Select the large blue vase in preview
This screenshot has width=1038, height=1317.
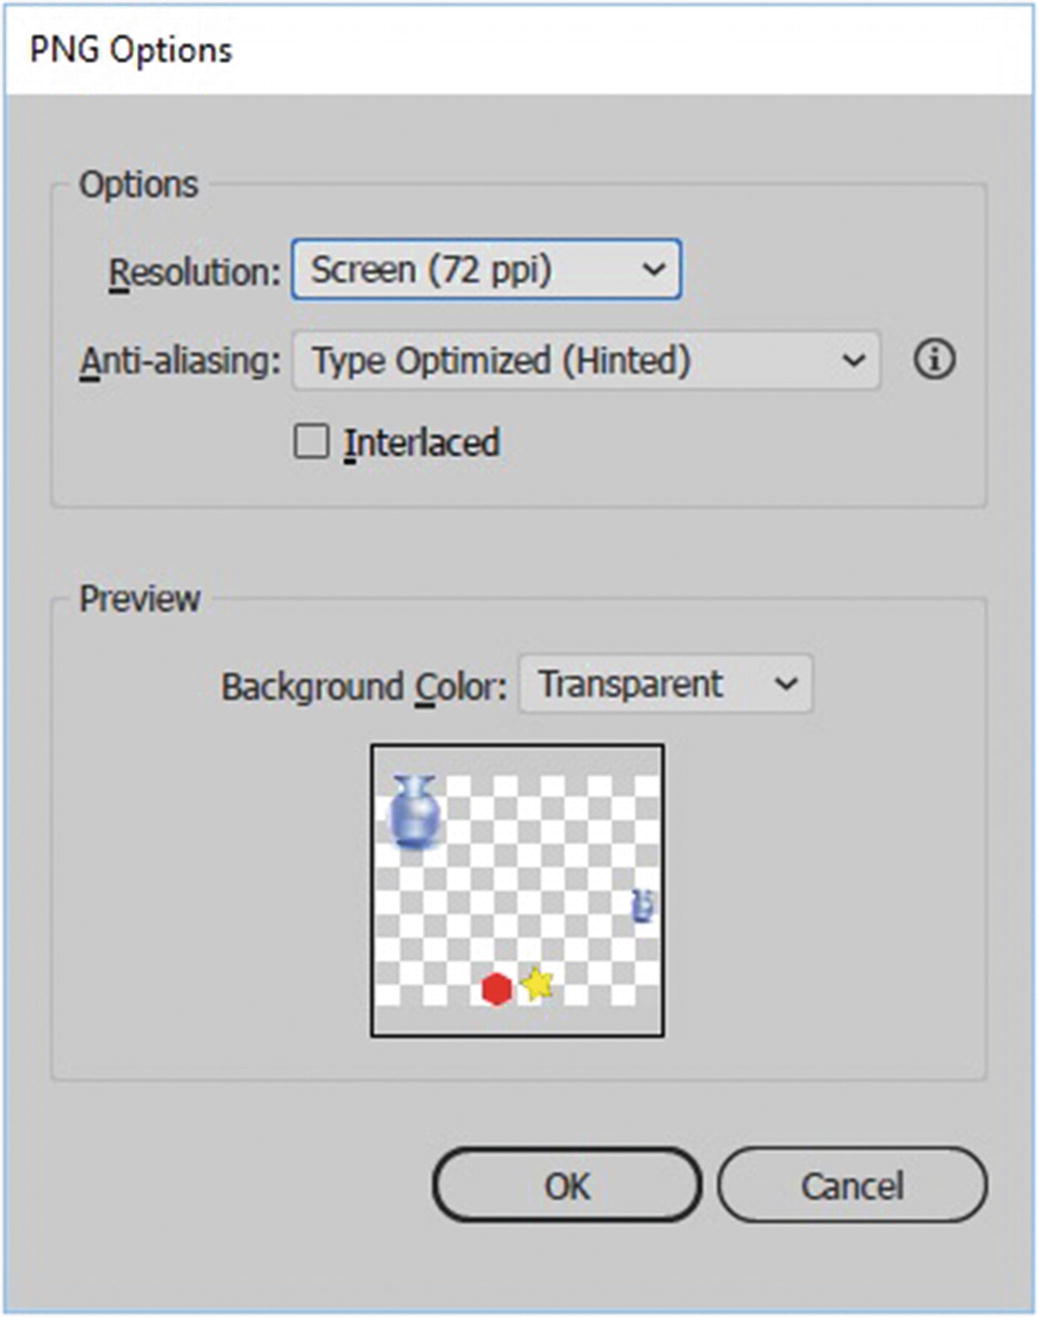pos(414,812)
